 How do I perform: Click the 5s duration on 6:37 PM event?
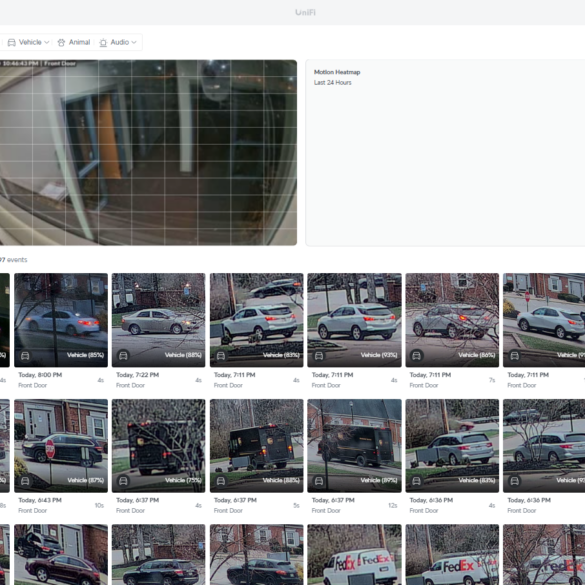click(296, 506)
